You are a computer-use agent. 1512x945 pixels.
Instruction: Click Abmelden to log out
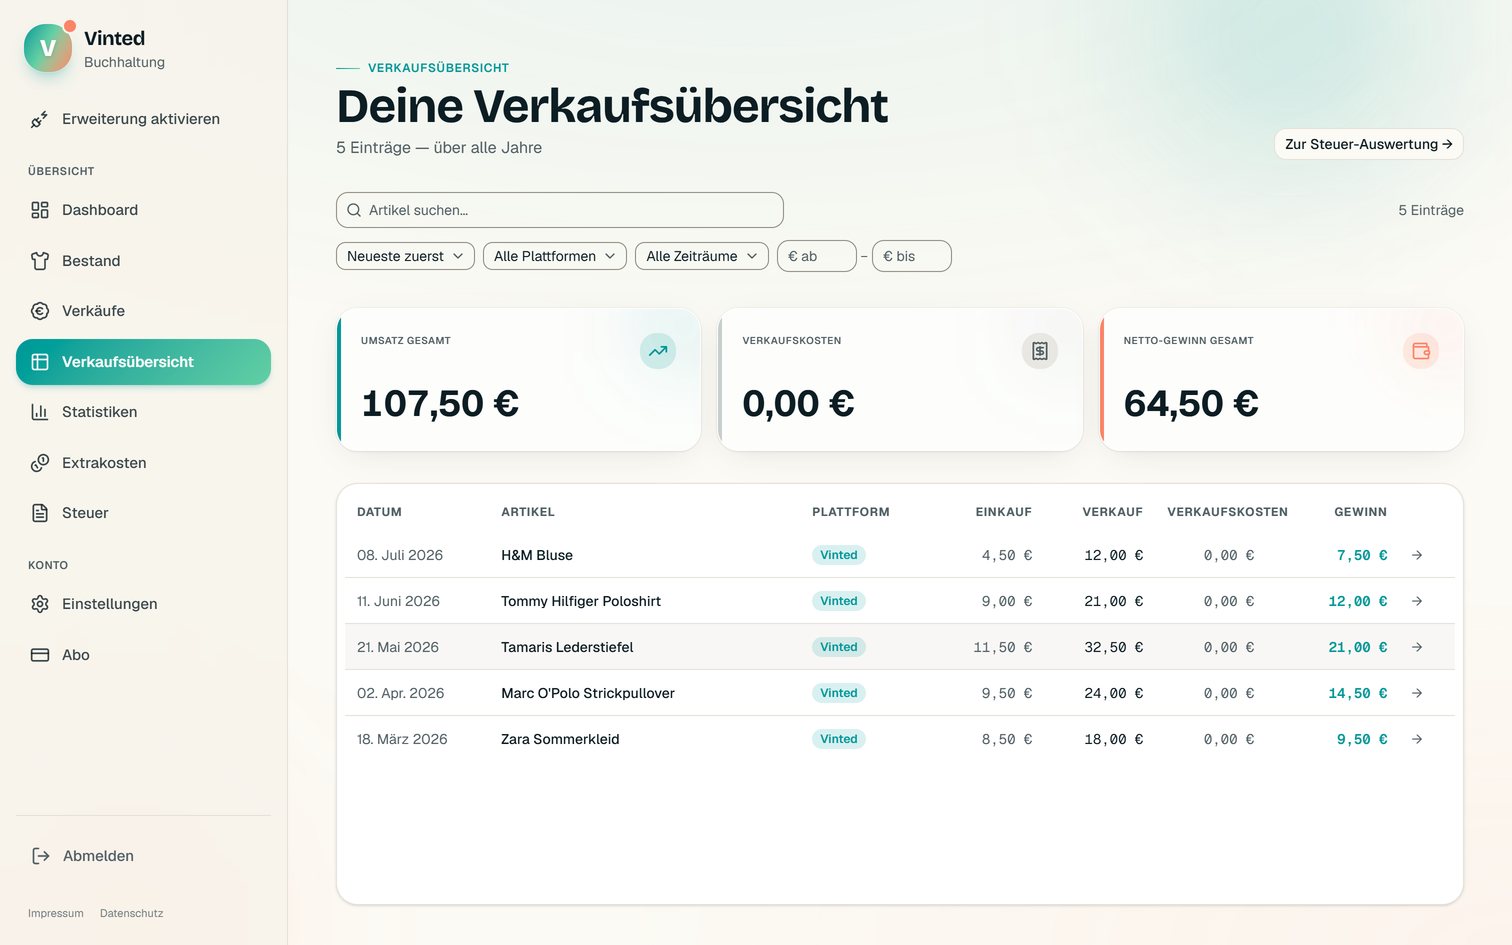[x=143, y=856]
